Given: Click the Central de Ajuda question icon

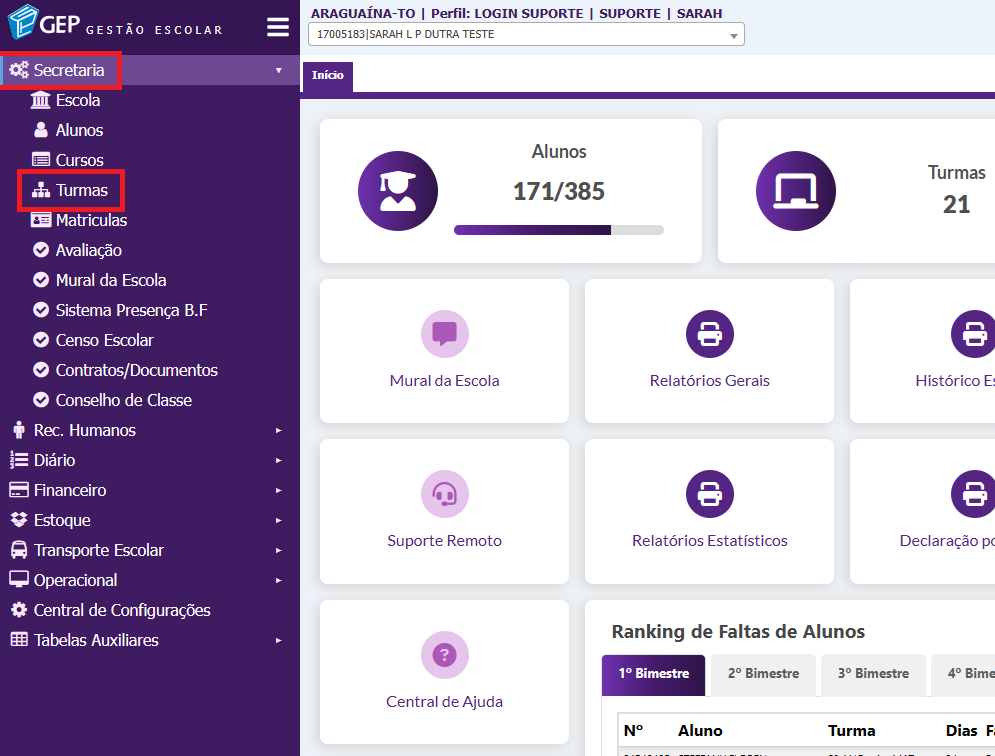Looking at the screenshot, I should (x=444, y=655).
